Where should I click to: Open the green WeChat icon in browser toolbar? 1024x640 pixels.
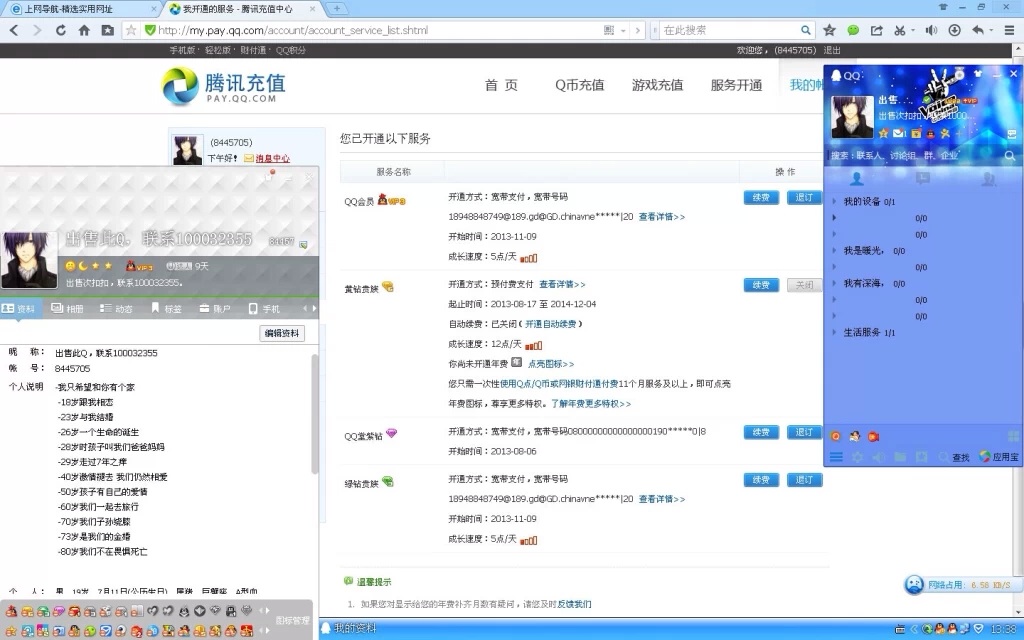853,30
